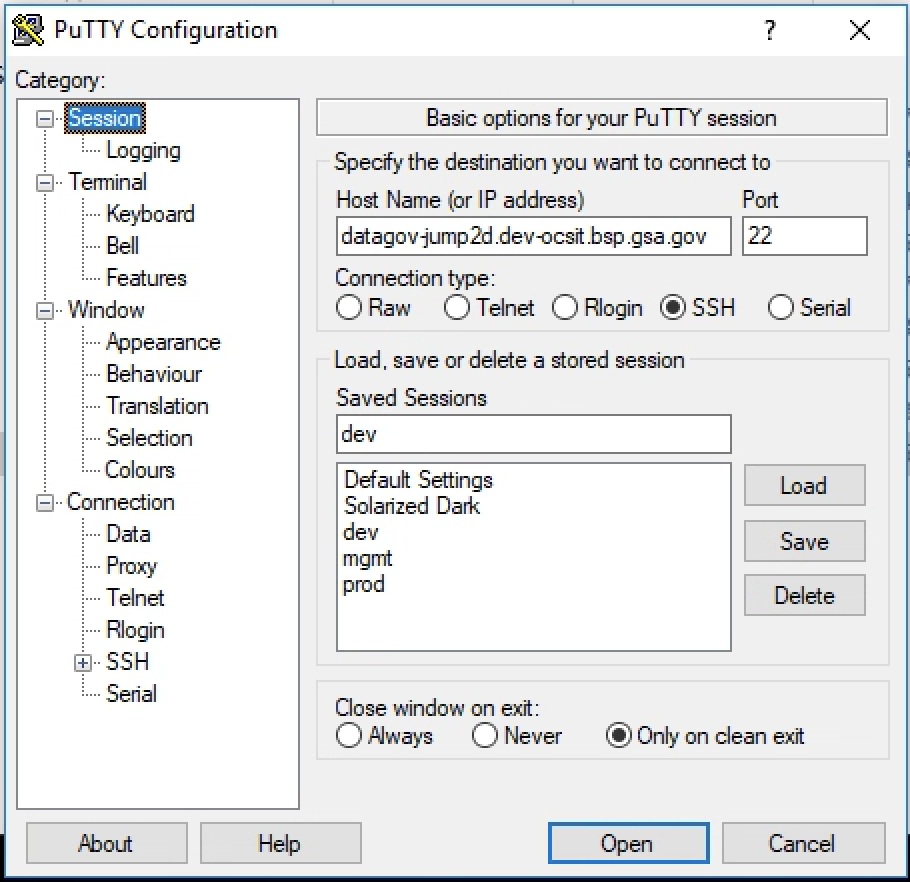Image resolution: width=910 pixels, height=882 pixels.
Task: Open the Bell settings category
Action: [122, 246]
